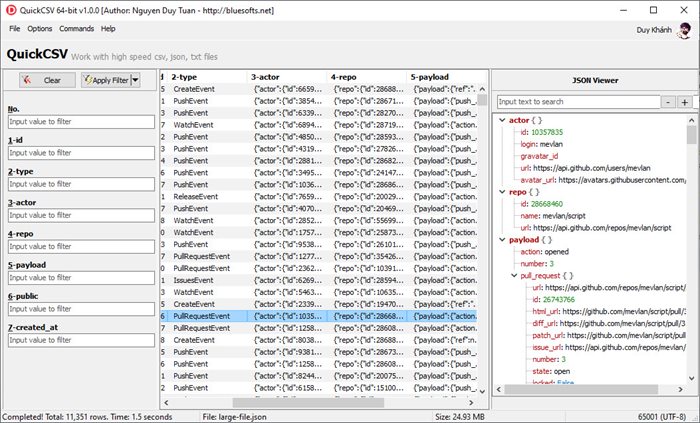This screenshot has height=423, width=700.
Task: Click the JSON Viewer horizontal scroll left arrow
Action: [499, 390]
